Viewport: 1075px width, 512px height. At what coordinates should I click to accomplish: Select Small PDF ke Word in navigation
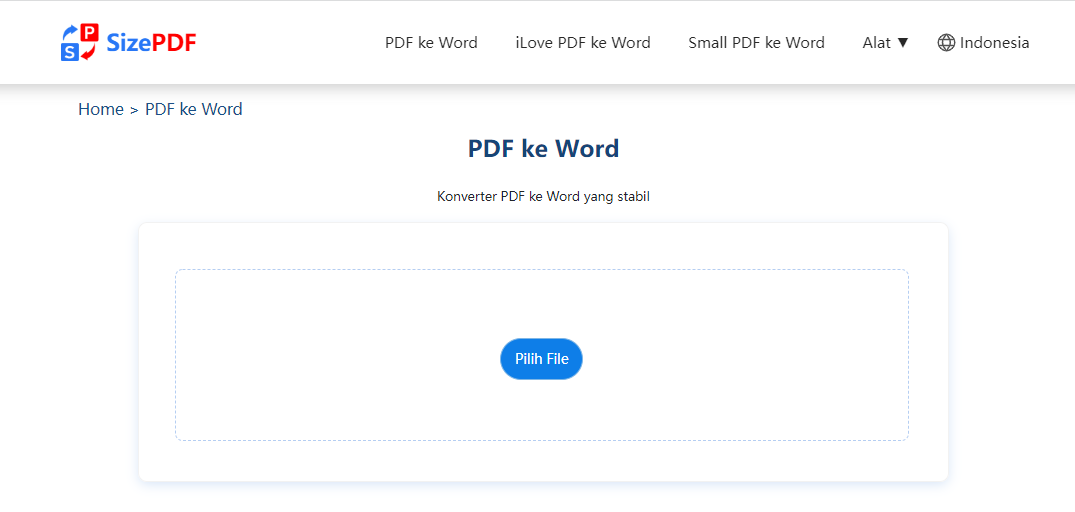[x=756, y=42]
